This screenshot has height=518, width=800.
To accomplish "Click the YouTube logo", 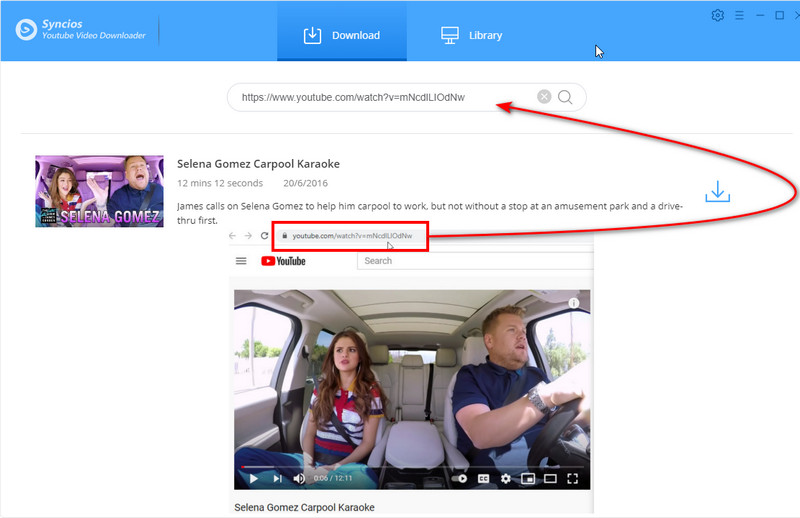I will coord(283,261).
